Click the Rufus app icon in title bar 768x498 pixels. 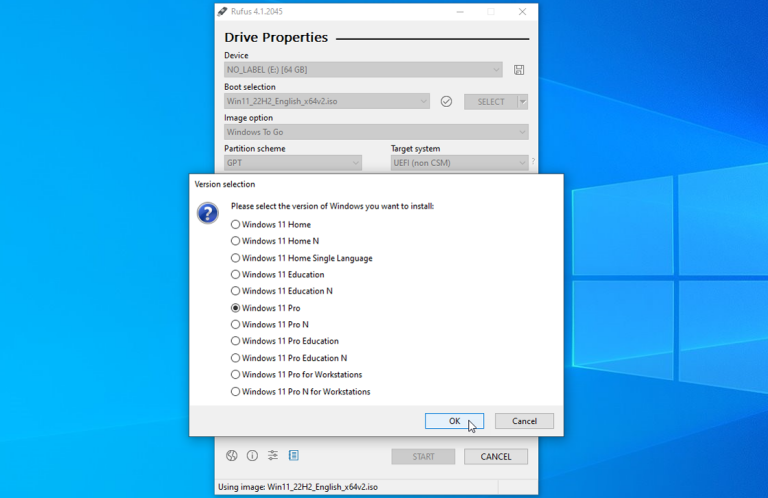click(222, 11)
